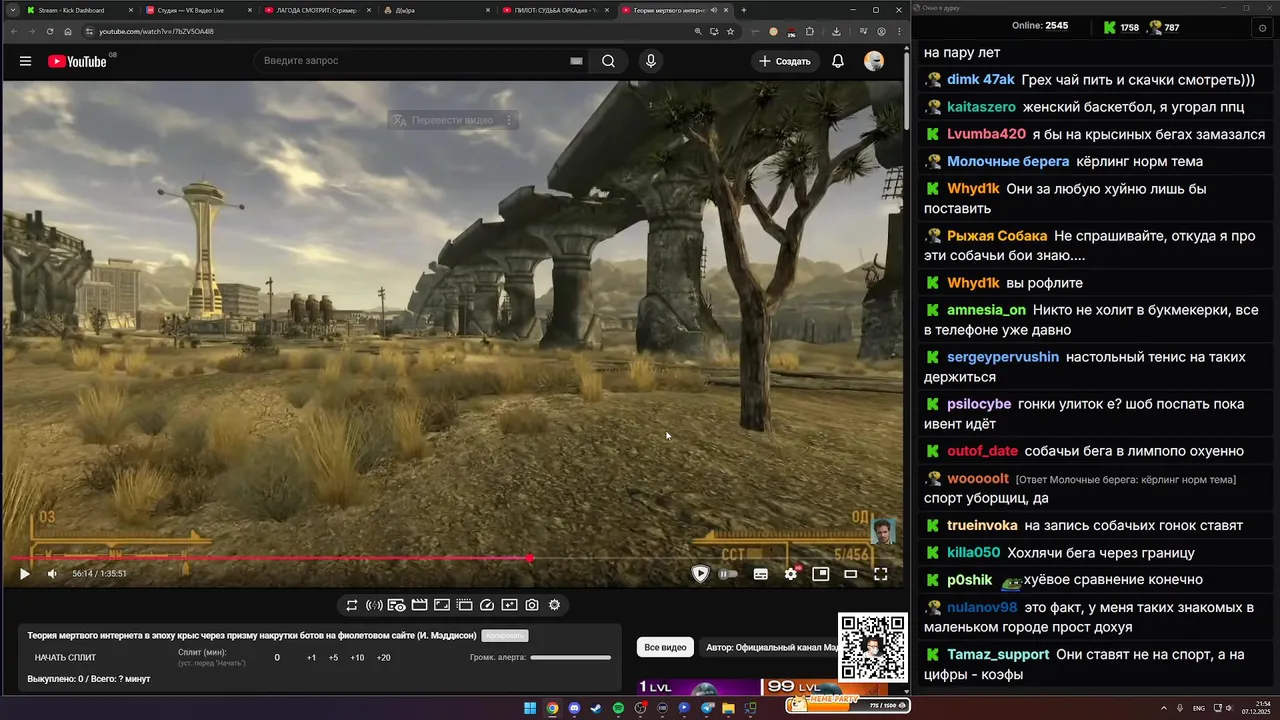The height and width of the screenshot is (720, 1280).
Task: Go to YouTube home via logo
Action: click(x=77, y=61)
